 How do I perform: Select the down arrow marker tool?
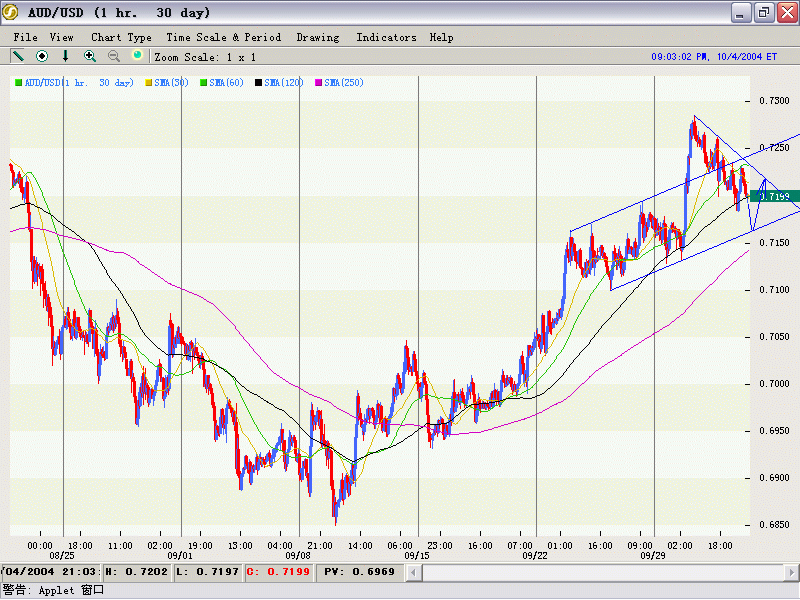click(66, 56)
